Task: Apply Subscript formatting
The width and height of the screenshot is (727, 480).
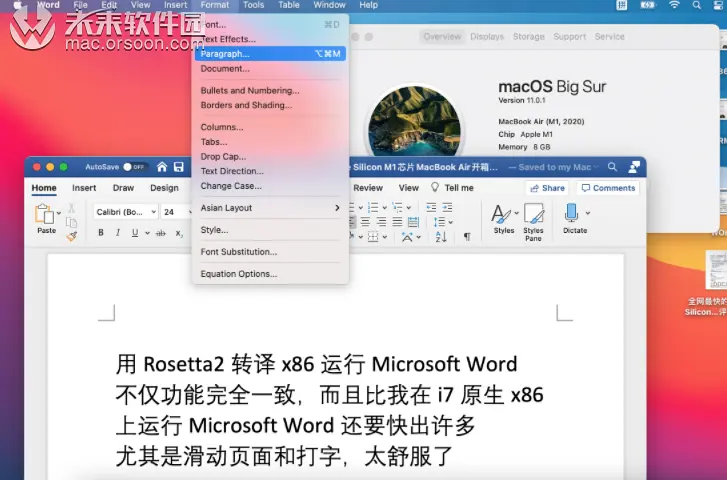Action: (x=179, y=233)
